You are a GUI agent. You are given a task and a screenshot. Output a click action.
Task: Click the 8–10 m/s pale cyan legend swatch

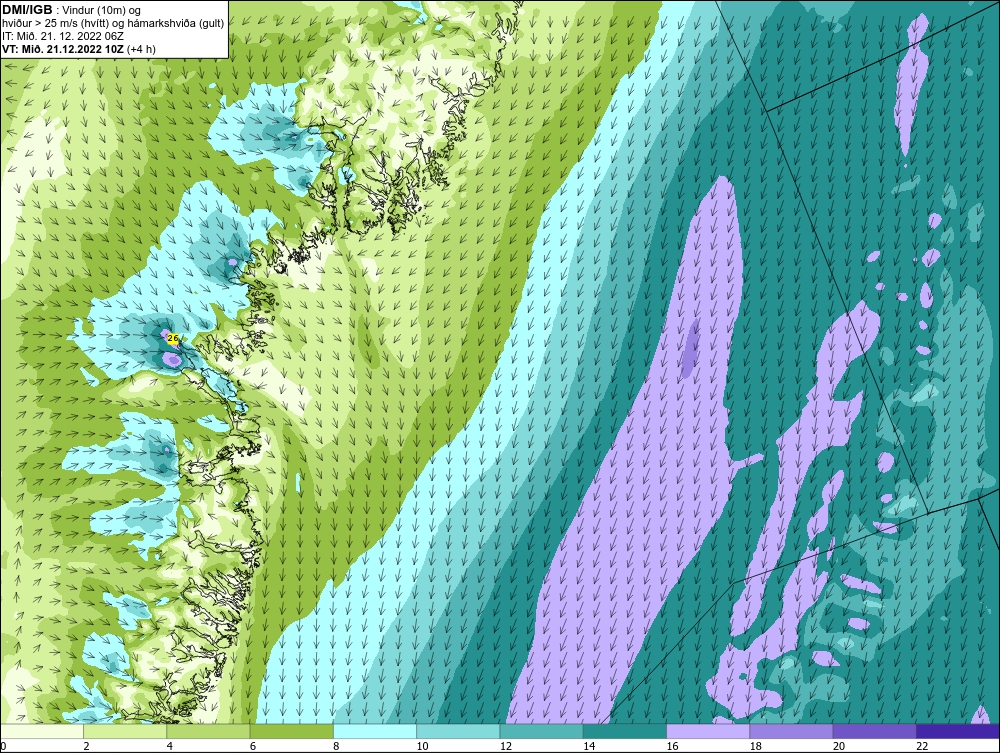[x=375, y=731]
